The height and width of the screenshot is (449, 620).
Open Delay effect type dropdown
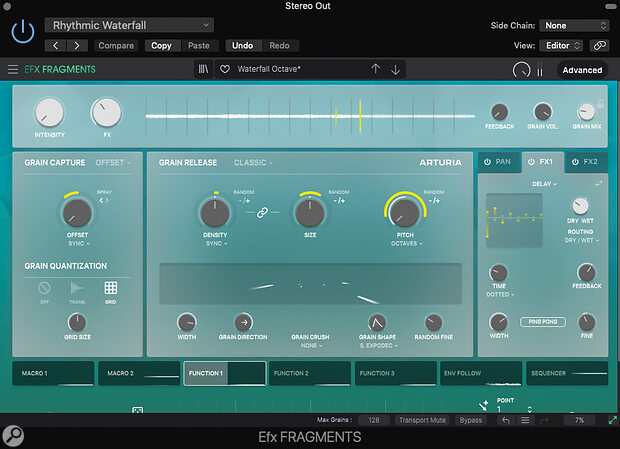click(544, 184)
